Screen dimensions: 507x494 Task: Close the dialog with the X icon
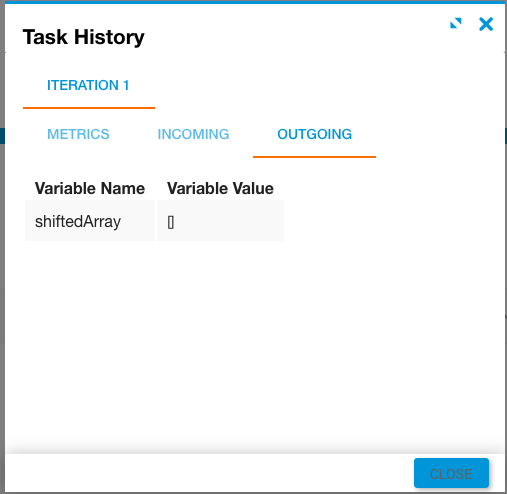tap(486, 24)
